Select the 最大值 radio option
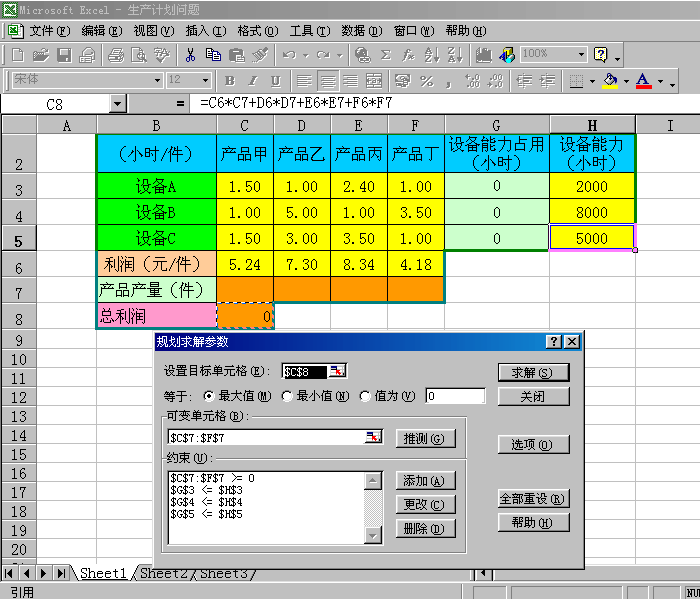The width and height of the screenshot is (700, 599). [208, 396]
